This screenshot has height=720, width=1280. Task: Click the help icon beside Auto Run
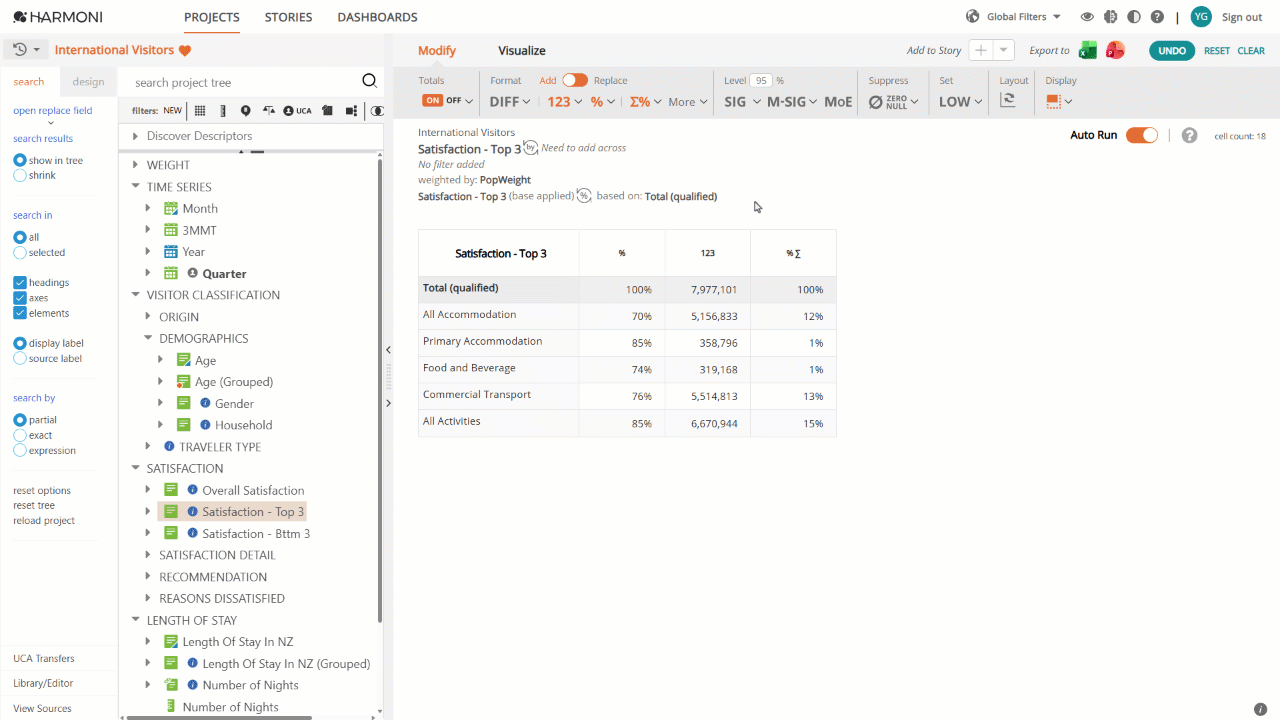(x=1189, y=135)
